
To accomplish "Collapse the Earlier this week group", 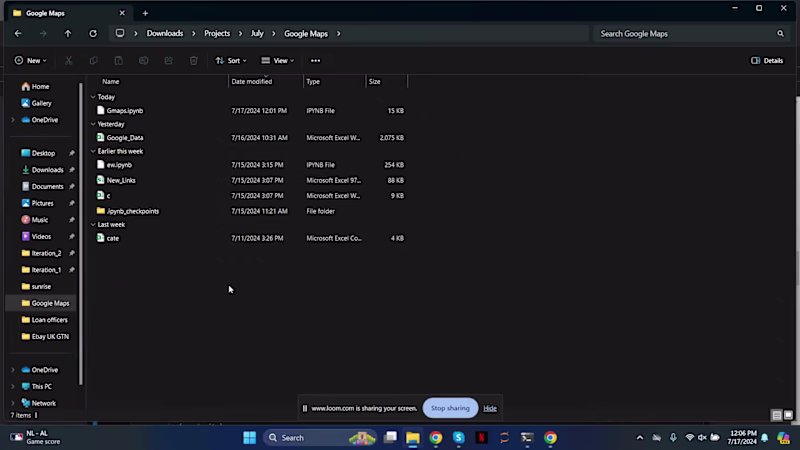I will pyautogui.click(x=93, y=152).
